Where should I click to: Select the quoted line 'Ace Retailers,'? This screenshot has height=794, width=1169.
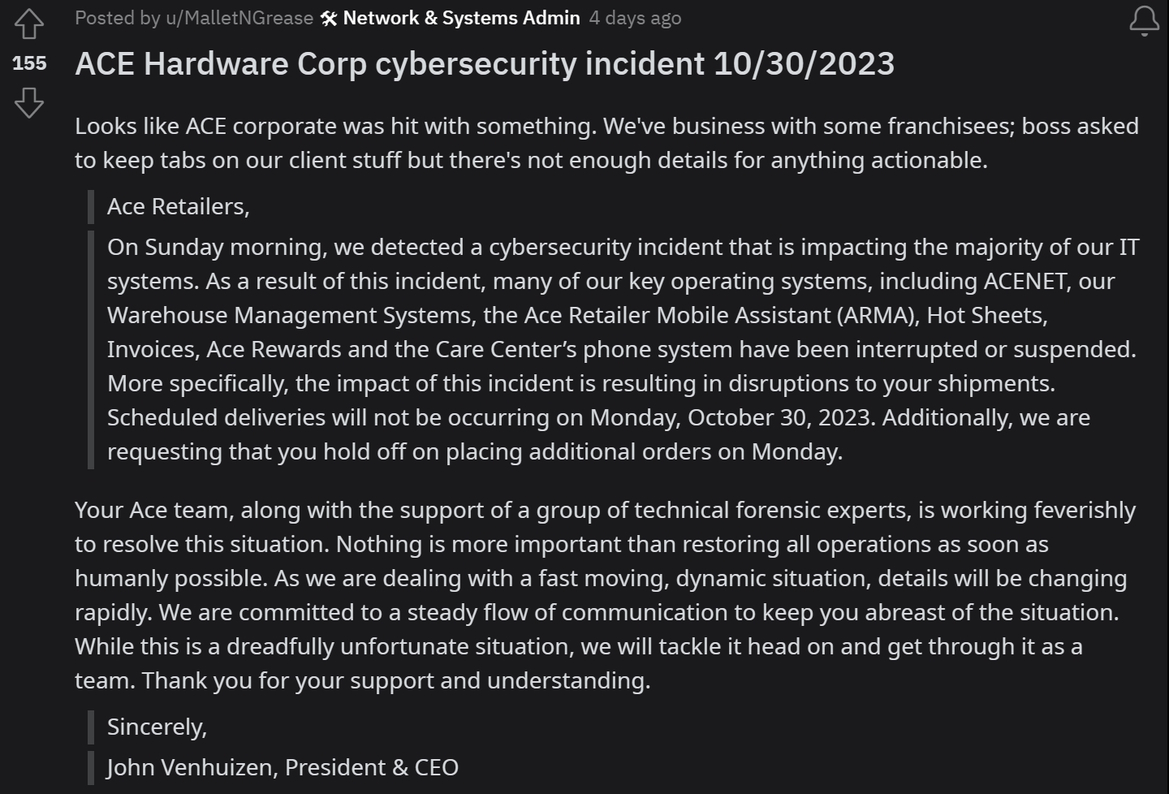tap(178, 207)
